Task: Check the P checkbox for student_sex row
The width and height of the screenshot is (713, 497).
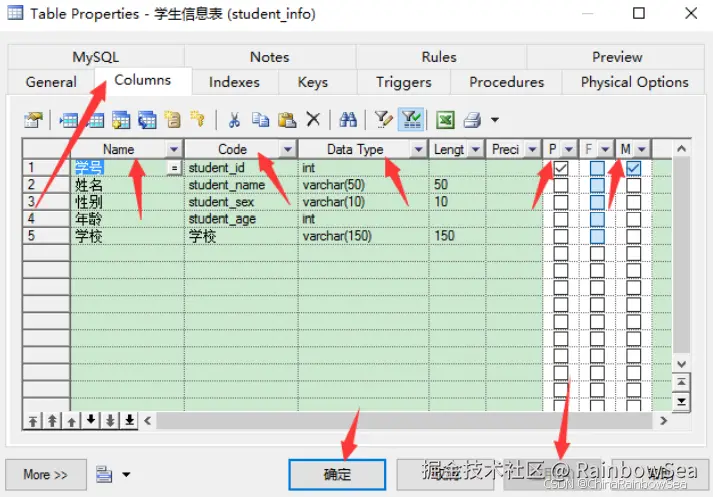Action: 561,202
